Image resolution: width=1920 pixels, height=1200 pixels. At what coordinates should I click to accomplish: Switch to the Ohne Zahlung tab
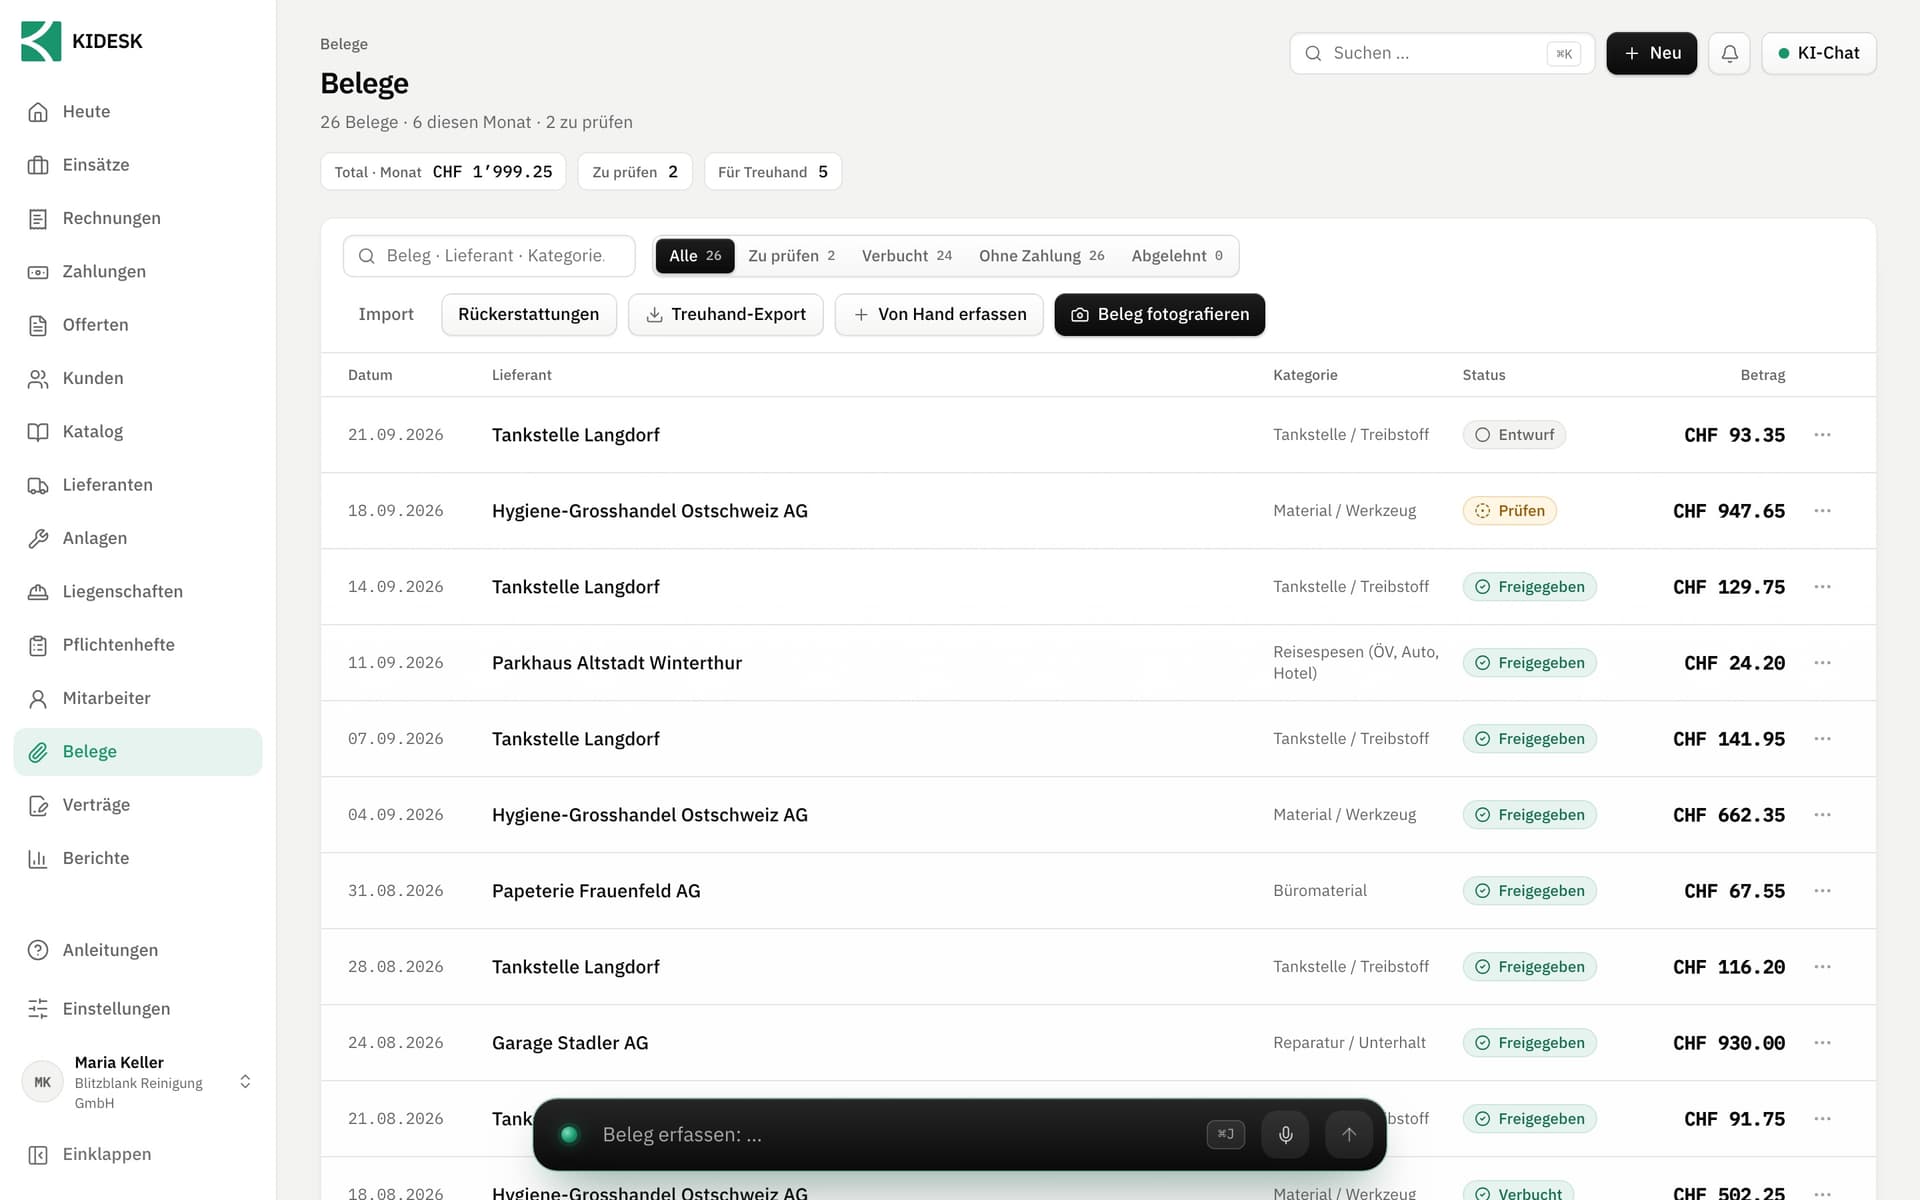(1041, 256)
